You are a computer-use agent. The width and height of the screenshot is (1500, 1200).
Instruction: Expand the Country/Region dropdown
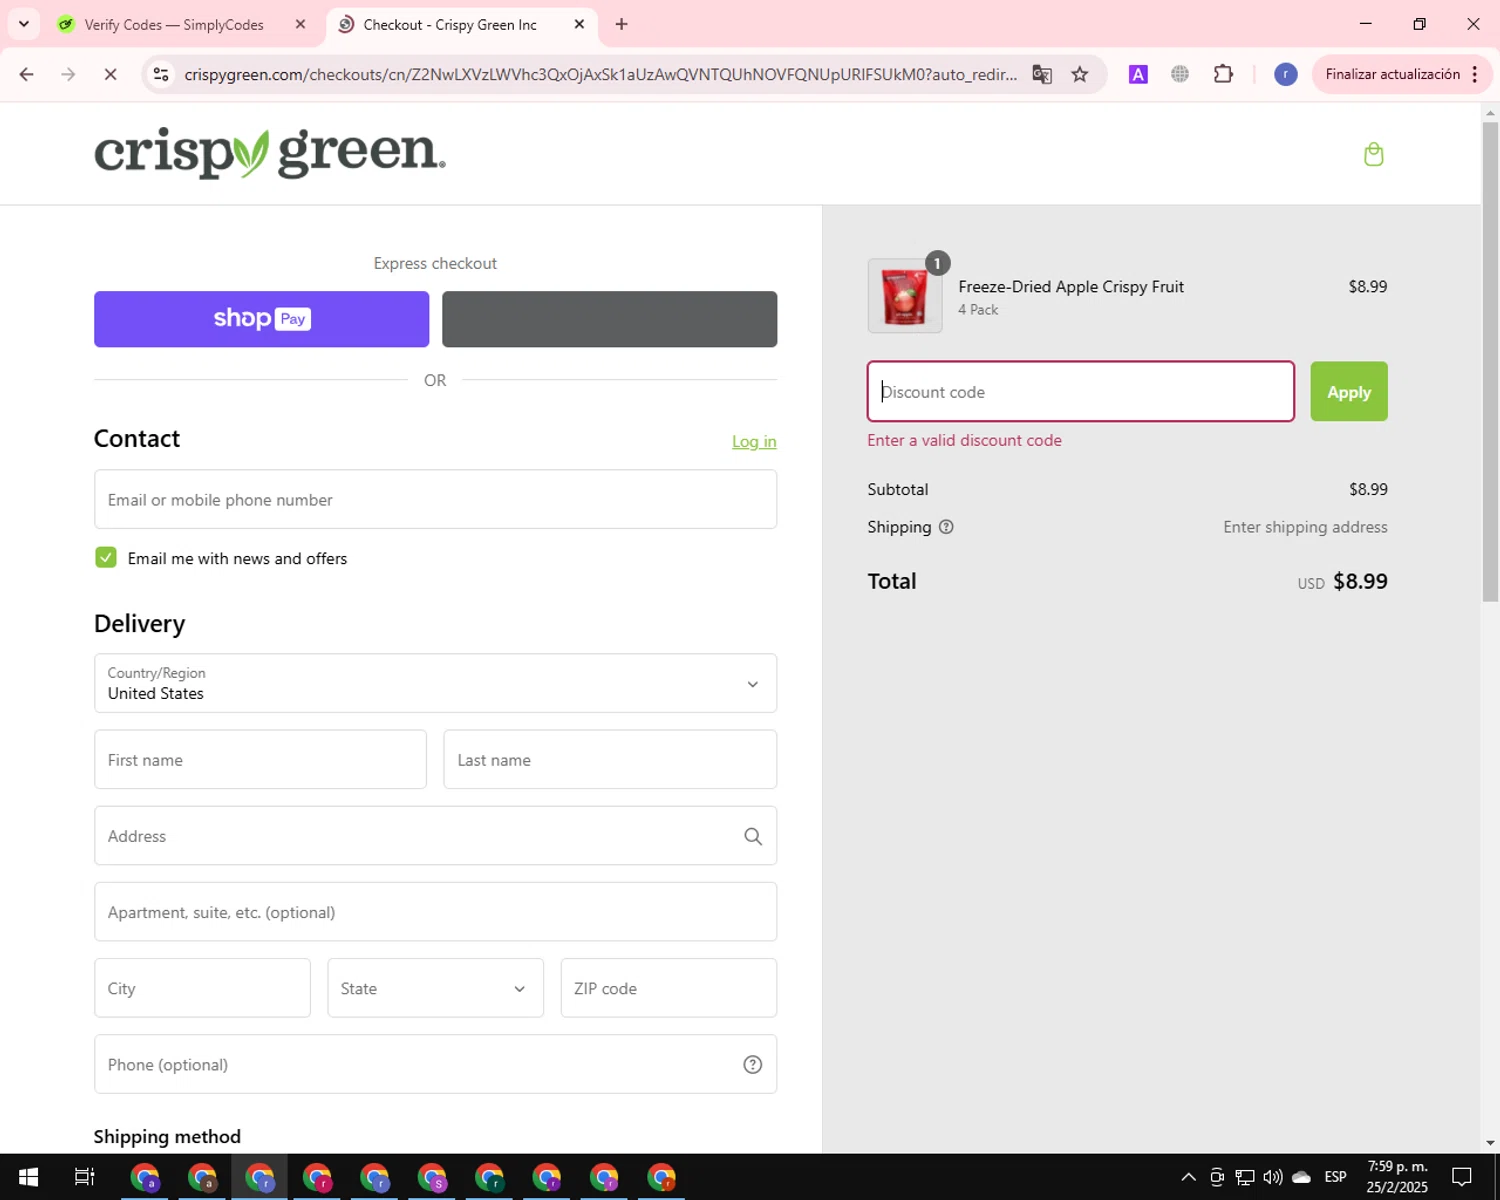[x=435, y=683]
